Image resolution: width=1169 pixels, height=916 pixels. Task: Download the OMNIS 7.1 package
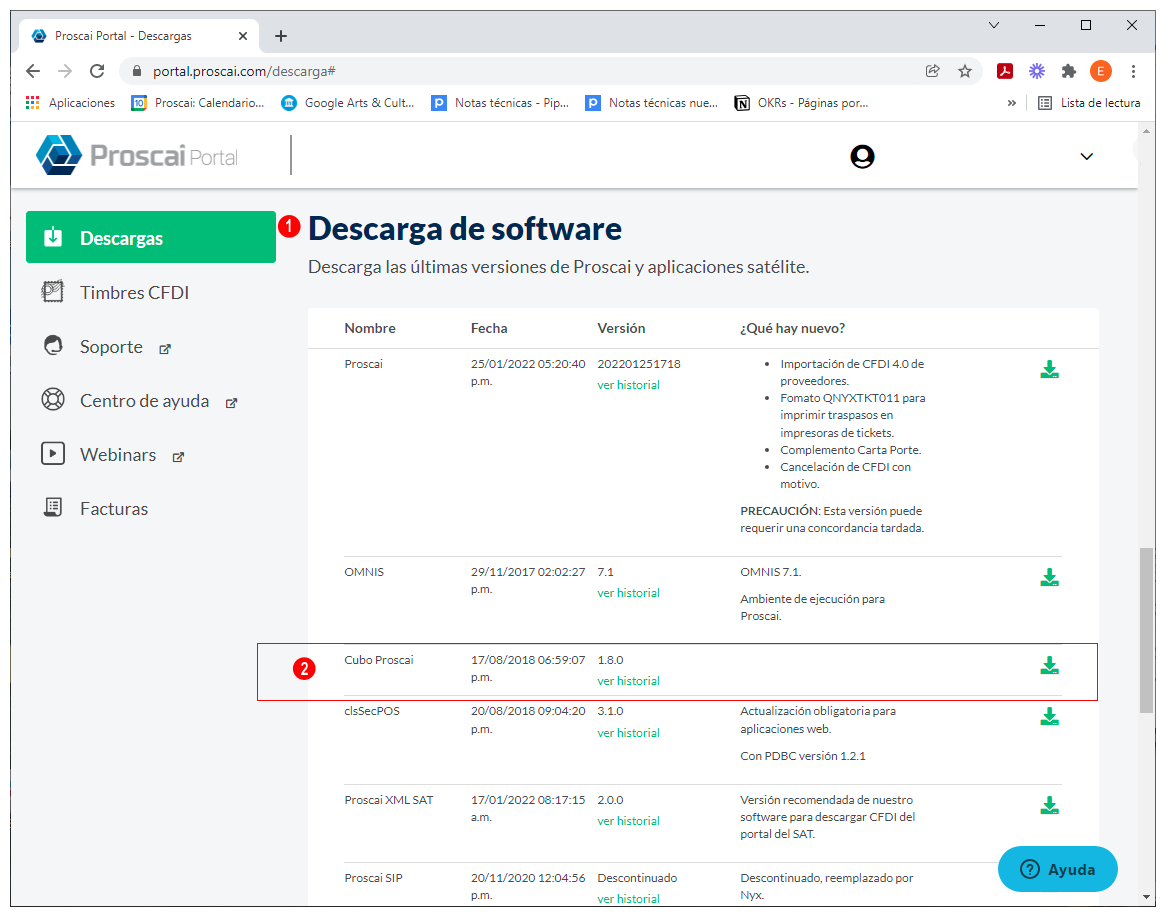click(x=1050, y=578)
